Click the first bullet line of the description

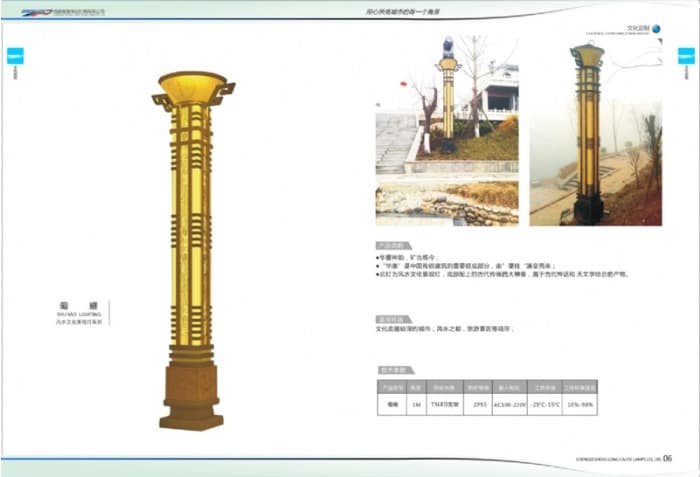click(407, 258)
